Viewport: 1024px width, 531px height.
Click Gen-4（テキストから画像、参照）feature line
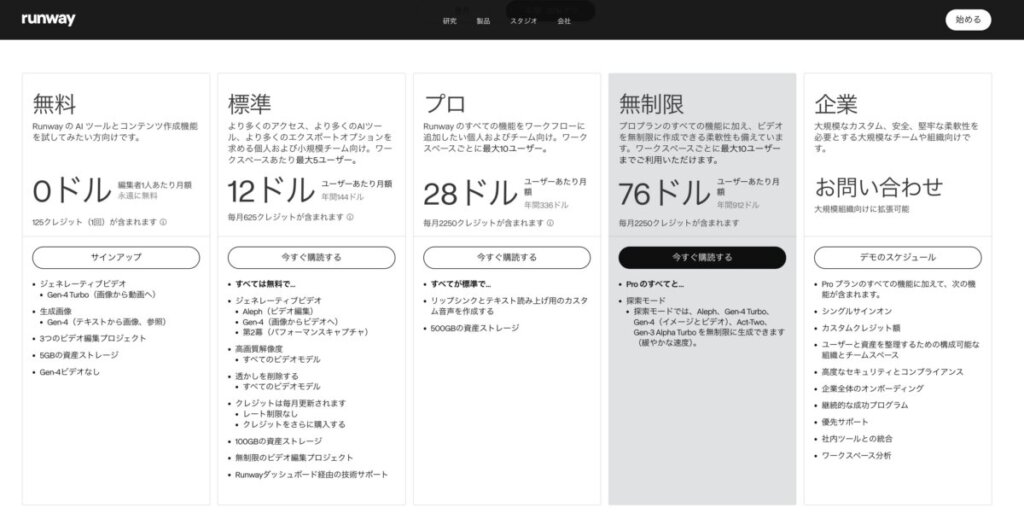(x=106, y=322)
